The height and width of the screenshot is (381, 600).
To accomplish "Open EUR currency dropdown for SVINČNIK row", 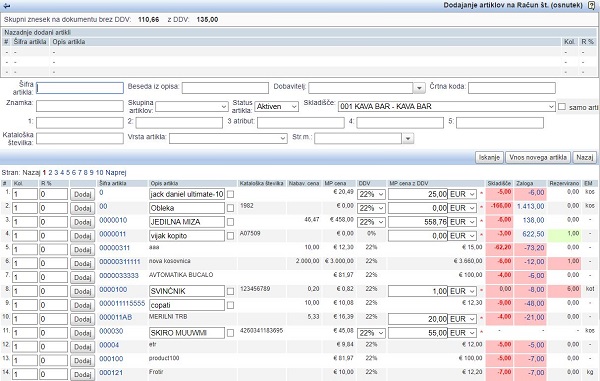I will tap(462, 291).
